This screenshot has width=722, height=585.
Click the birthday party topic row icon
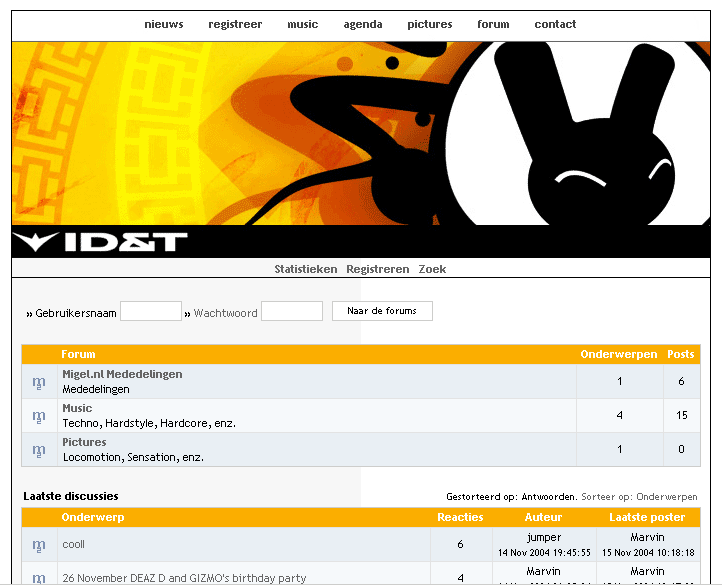39,578
